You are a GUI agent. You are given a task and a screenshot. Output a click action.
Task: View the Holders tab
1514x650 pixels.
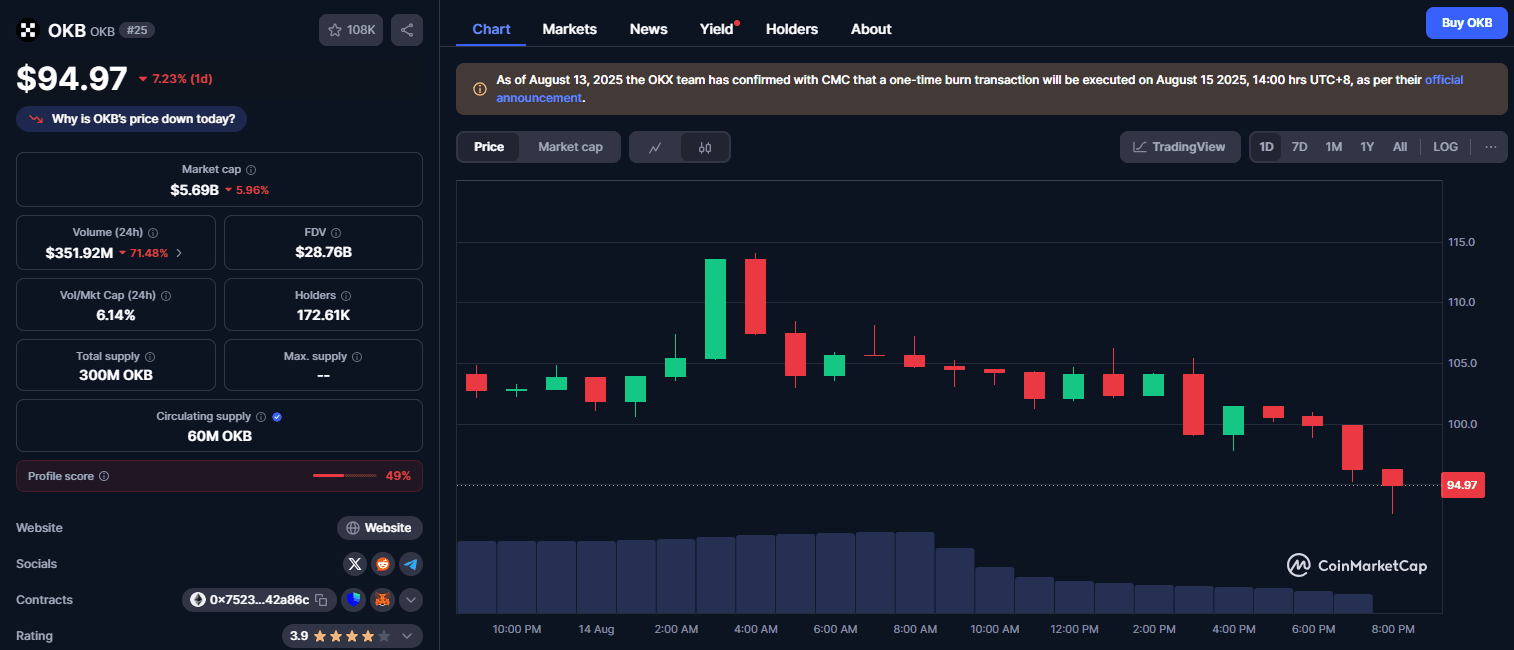pyautogui.click(x=792, y=29)
